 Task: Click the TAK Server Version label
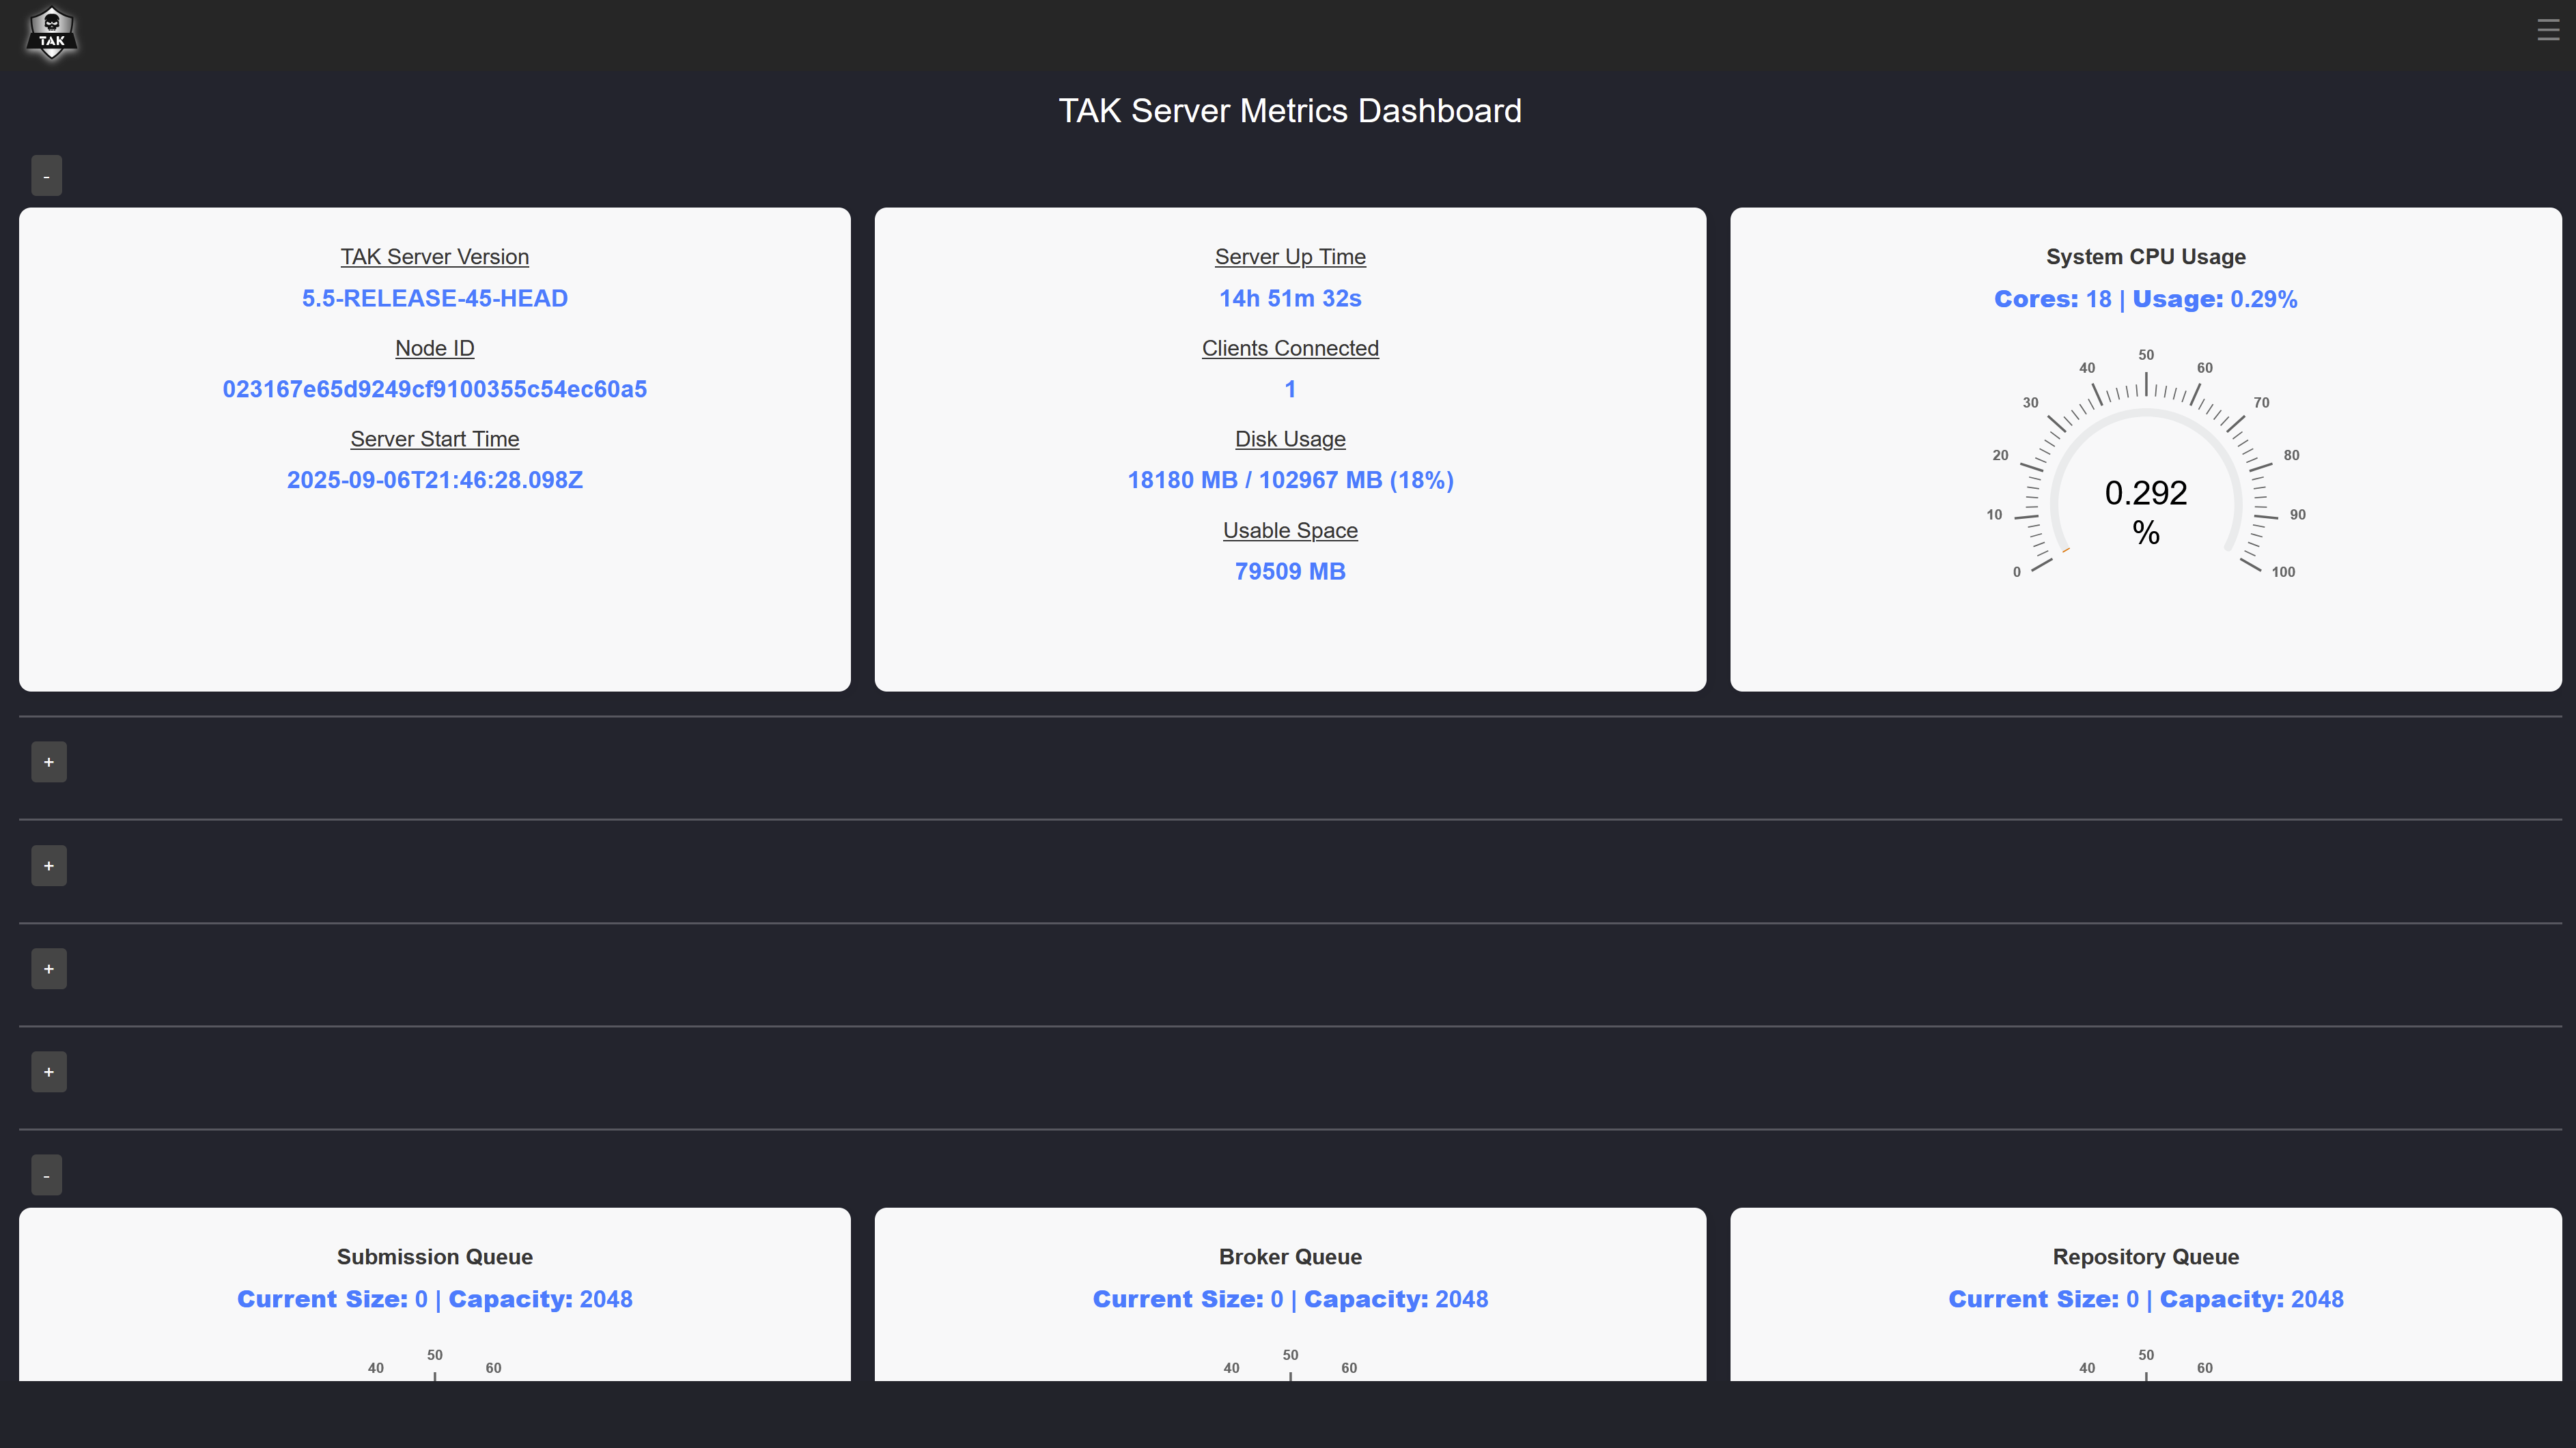click(x=434, y=257)
